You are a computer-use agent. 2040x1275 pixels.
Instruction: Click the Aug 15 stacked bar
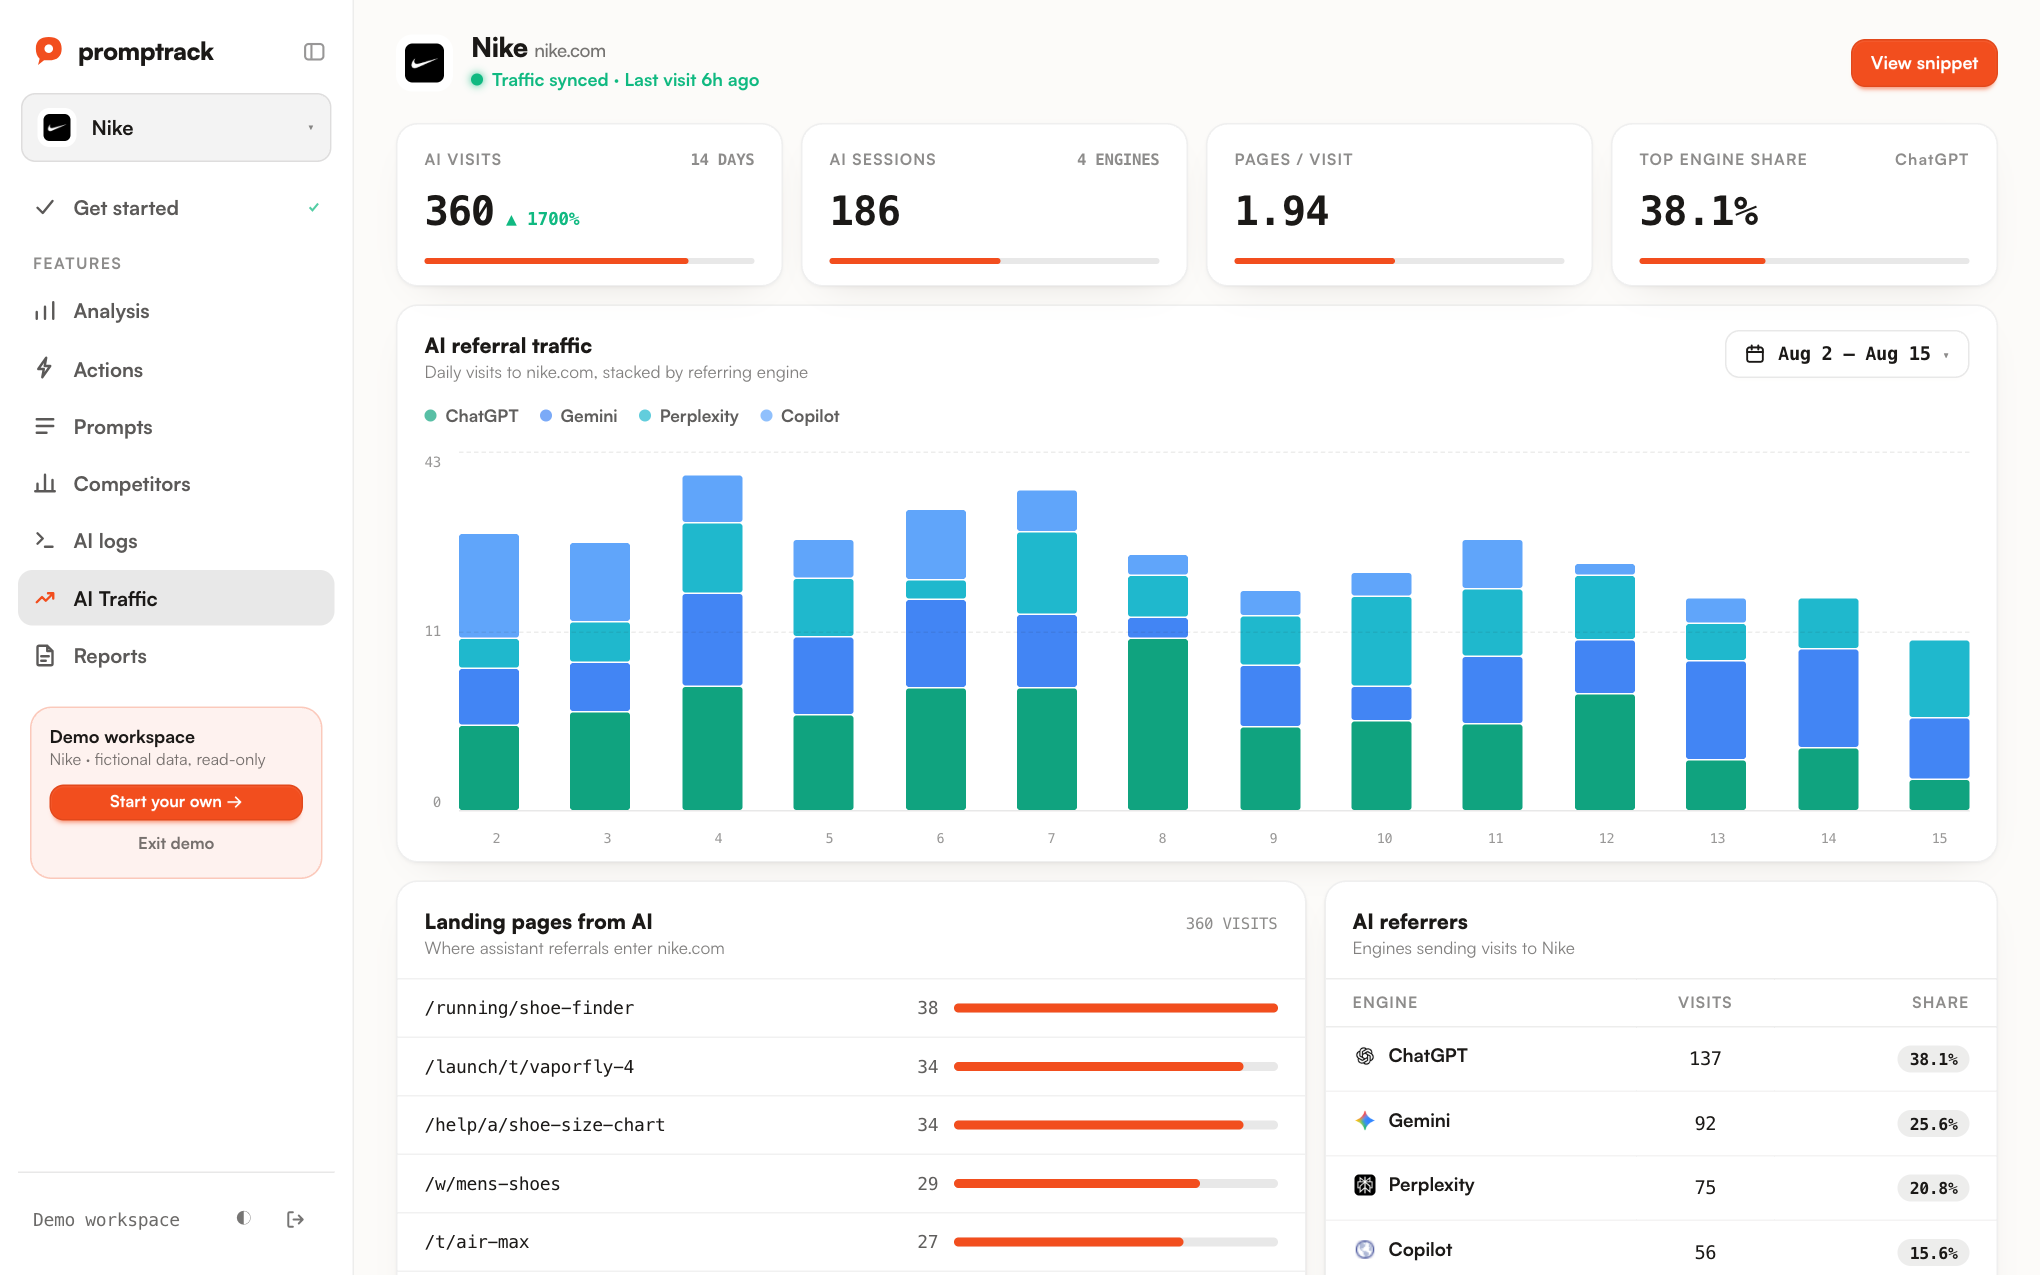pyautogui.click(x=1939, y=725)
